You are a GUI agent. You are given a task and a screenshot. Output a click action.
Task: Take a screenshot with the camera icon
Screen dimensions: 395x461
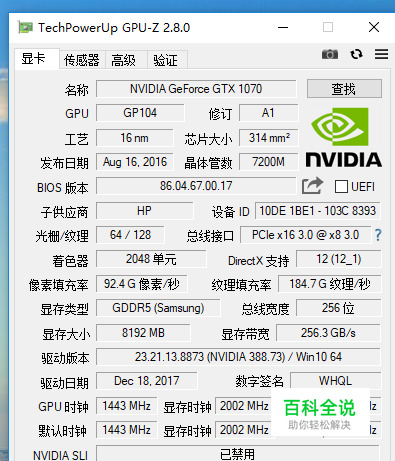click(330, 54)
